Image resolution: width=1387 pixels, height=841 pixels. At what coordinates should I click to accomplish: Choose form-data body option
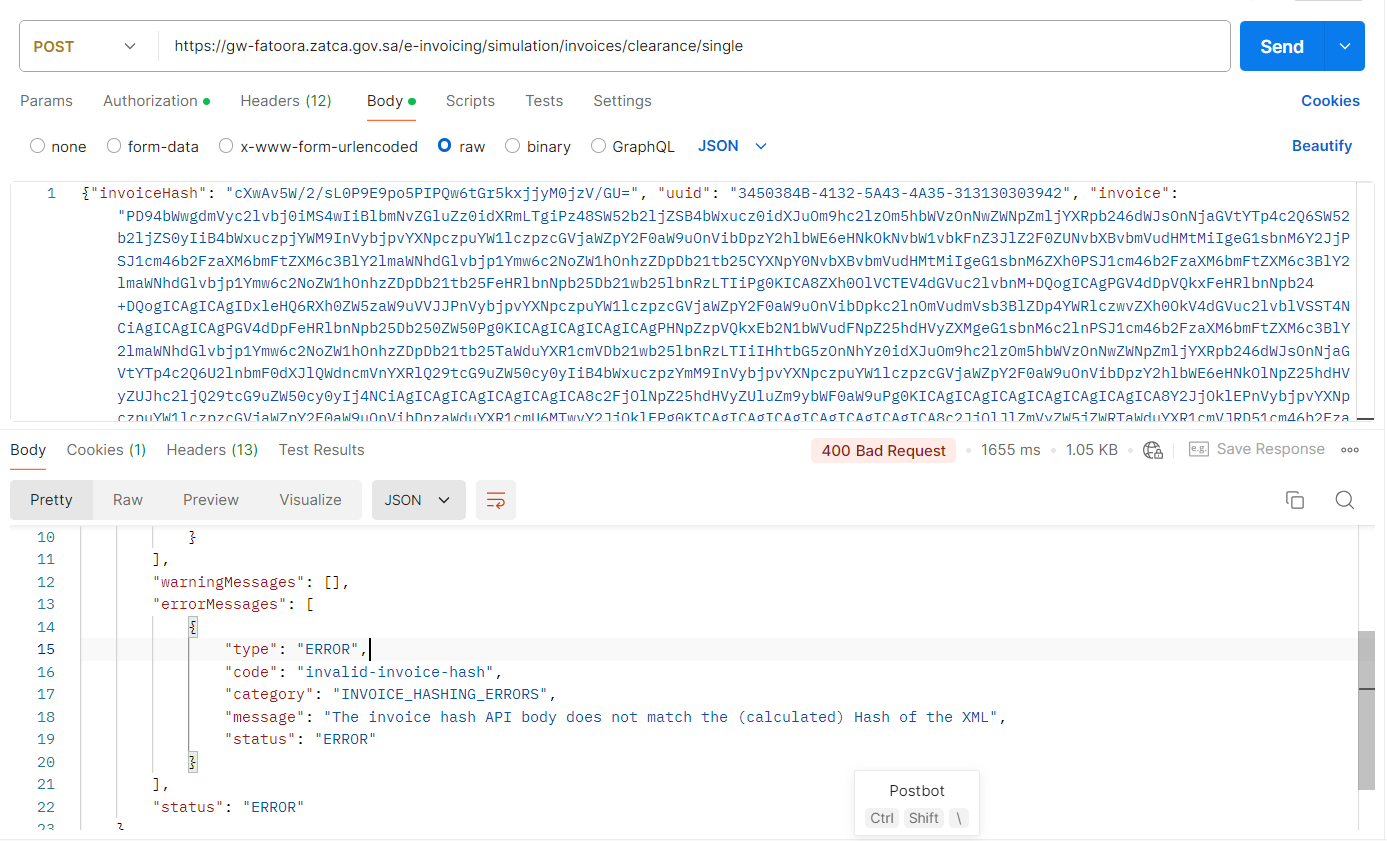[114, 146]
